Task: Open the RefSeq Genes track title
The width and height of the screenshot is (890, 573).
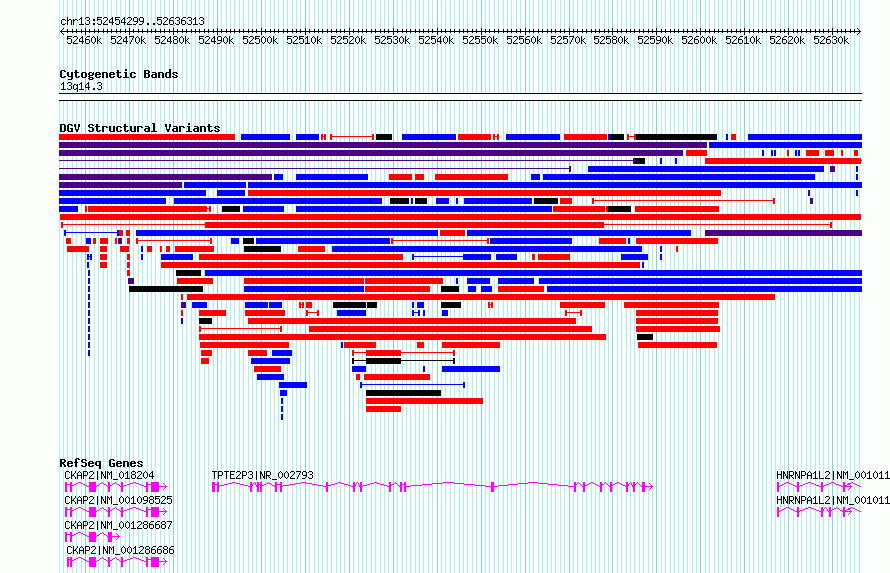Action: click(x=101, y=463)
